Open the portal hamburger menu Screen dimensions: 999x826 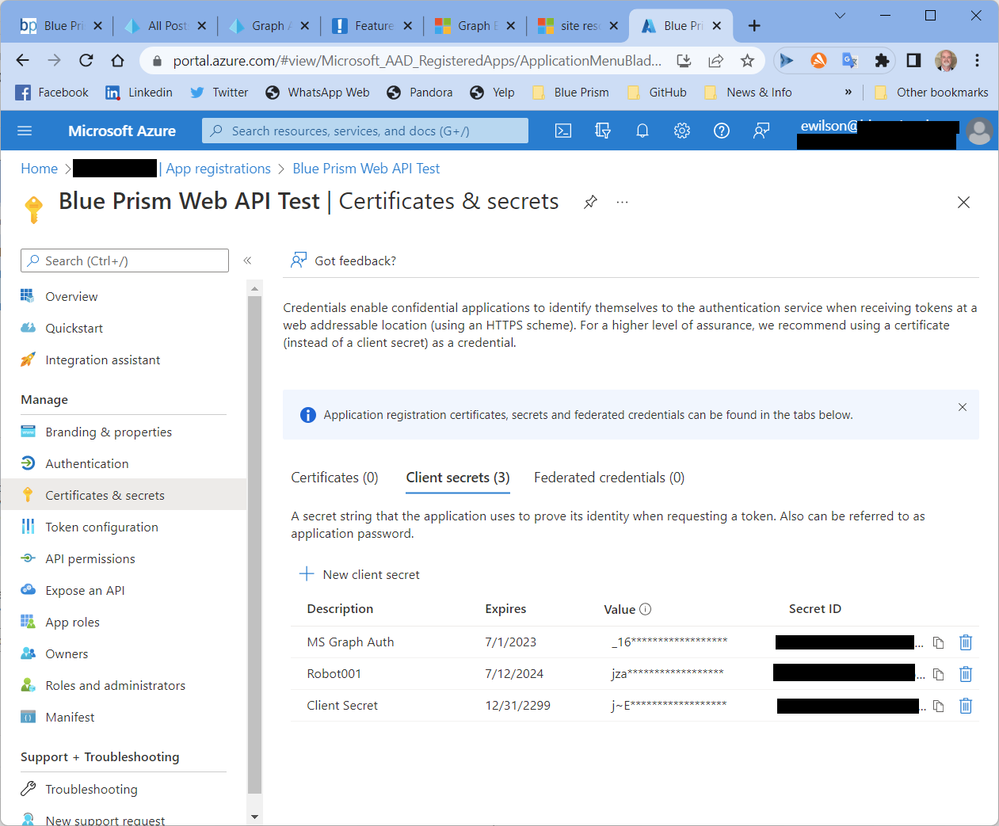[x=25, y=131]
